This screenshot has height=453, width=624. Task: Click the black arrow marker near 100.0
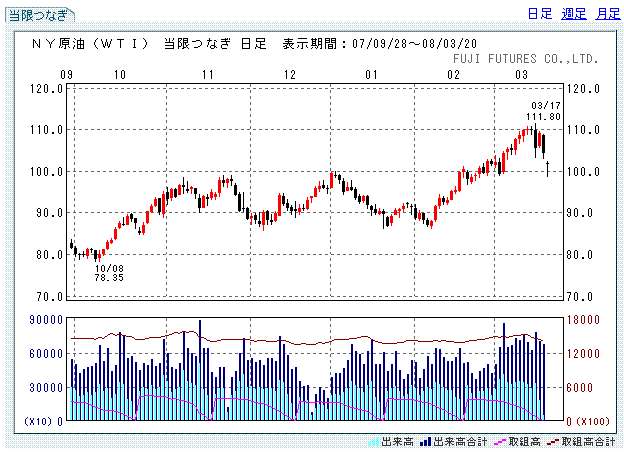547,168
